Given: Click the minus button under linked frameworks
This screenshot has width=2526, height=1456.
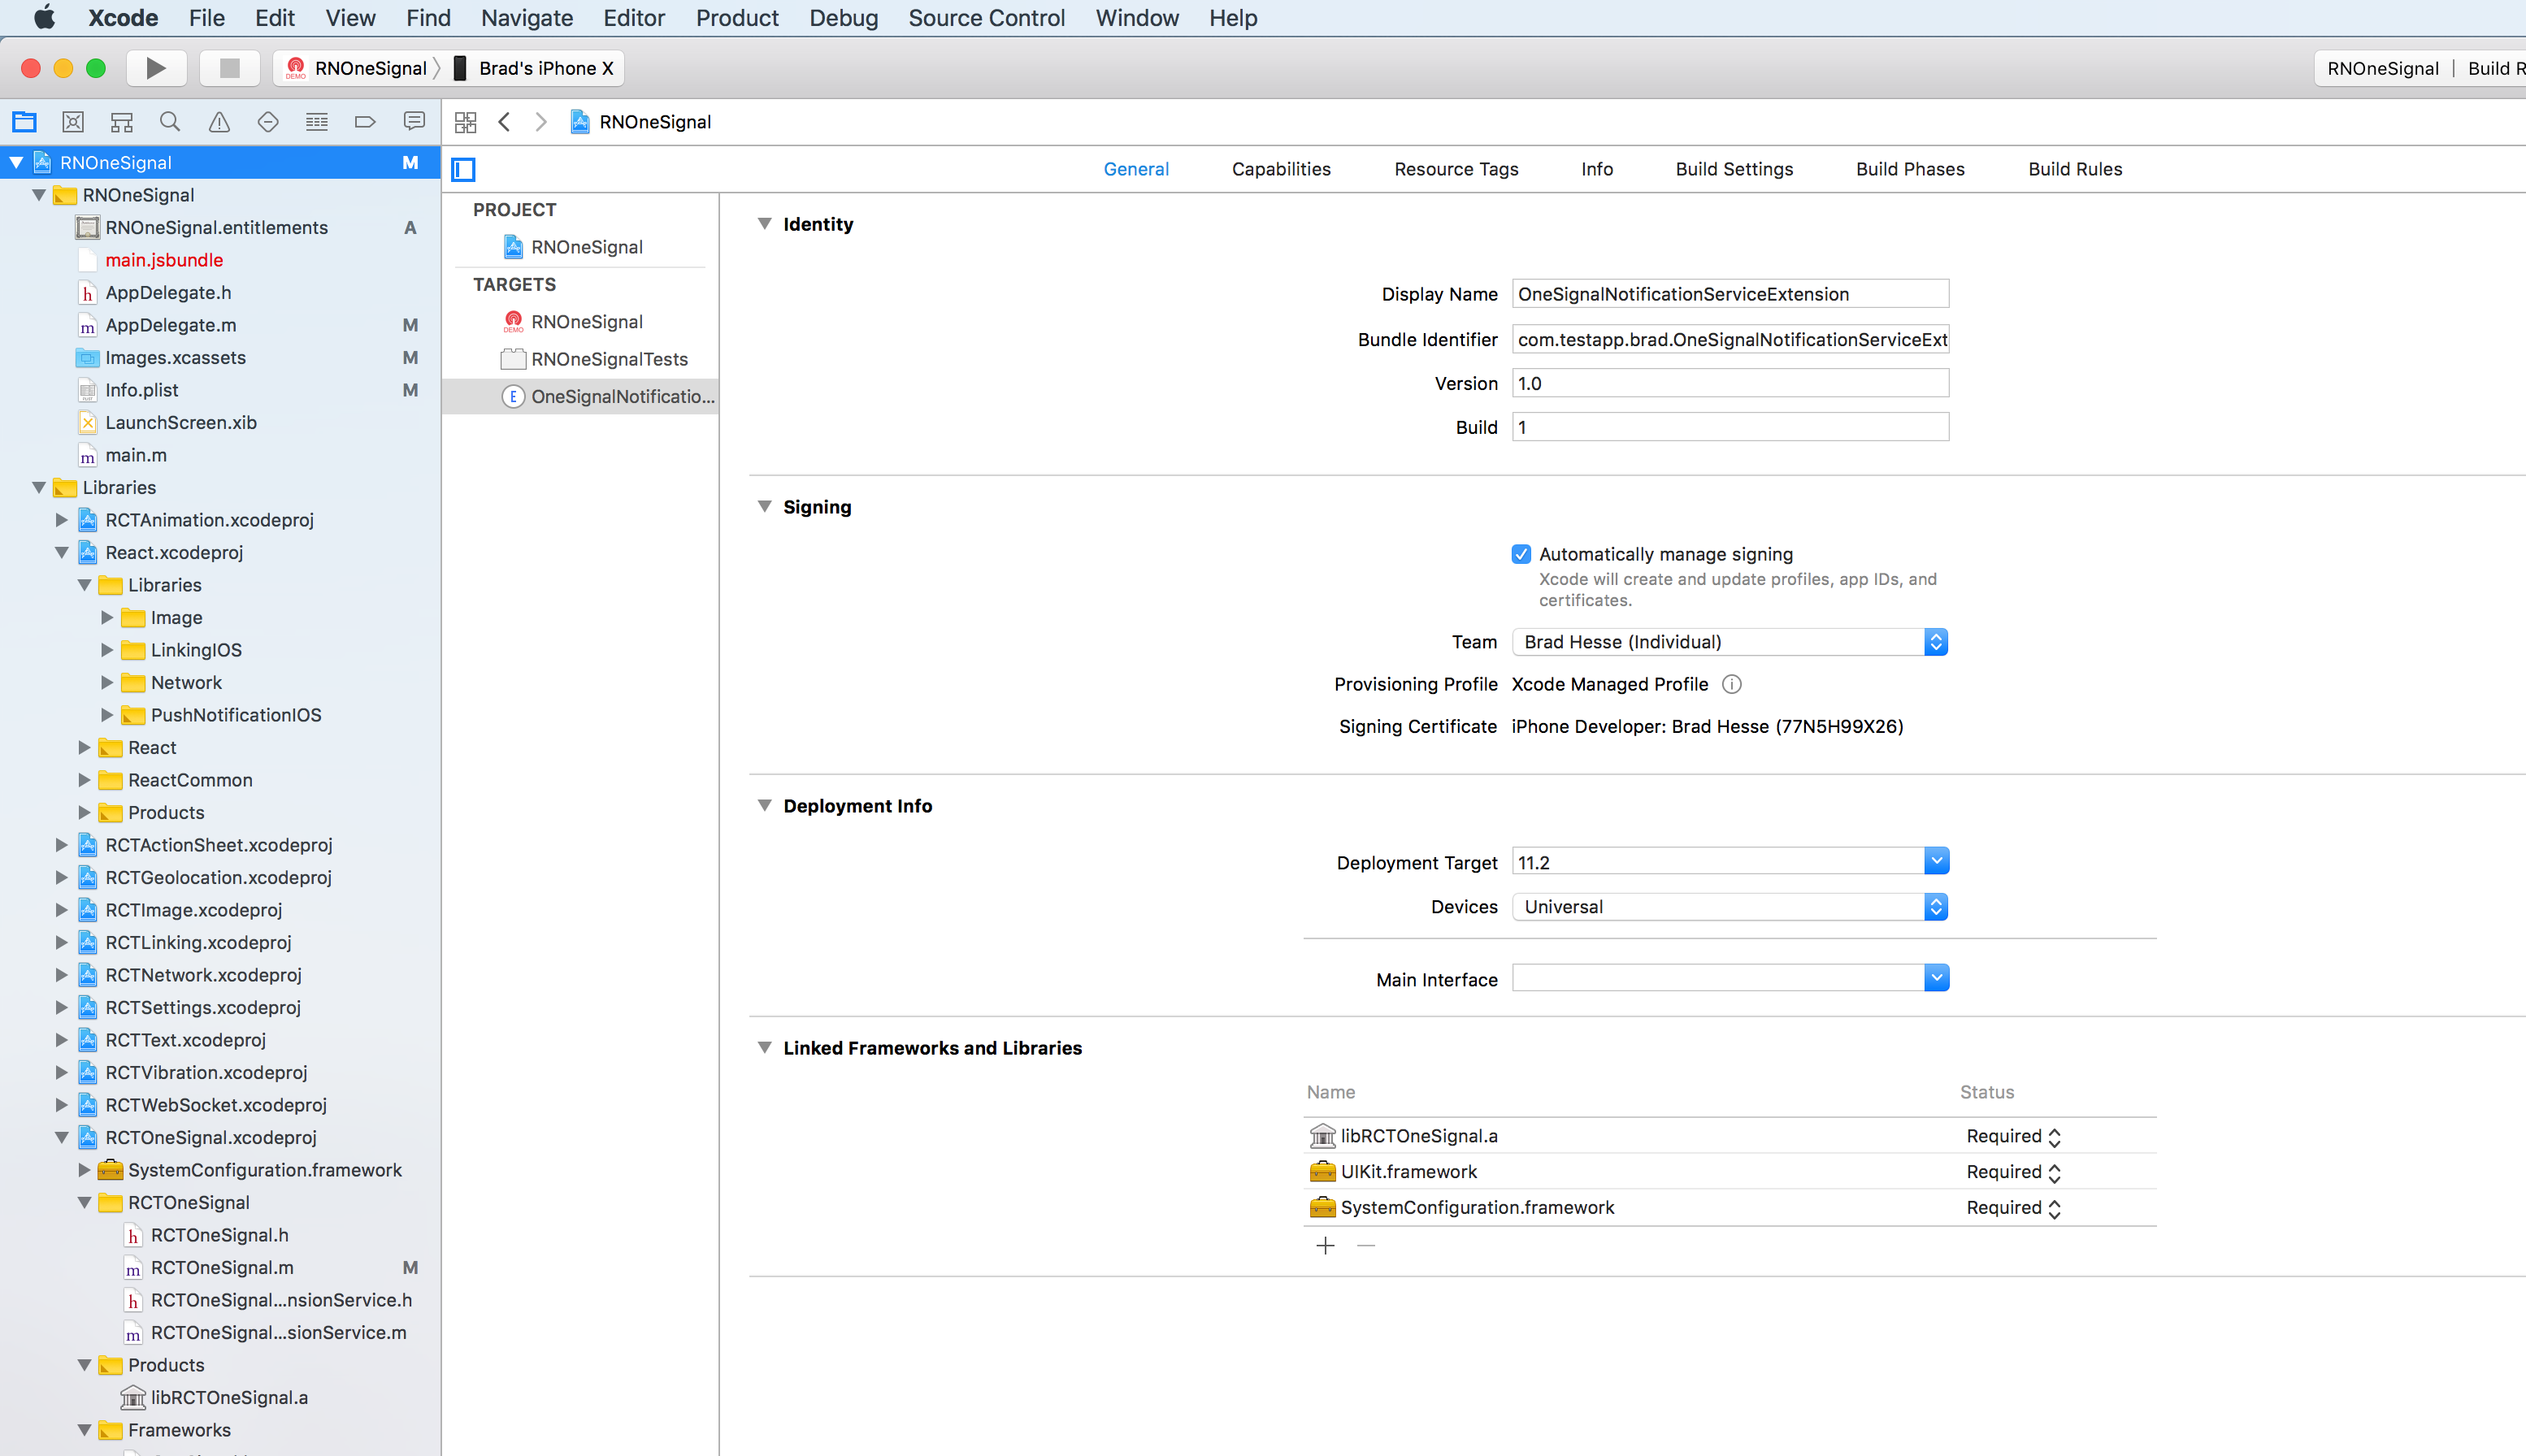Looking at the screenshot, I should click(x=1366, y=1245).
